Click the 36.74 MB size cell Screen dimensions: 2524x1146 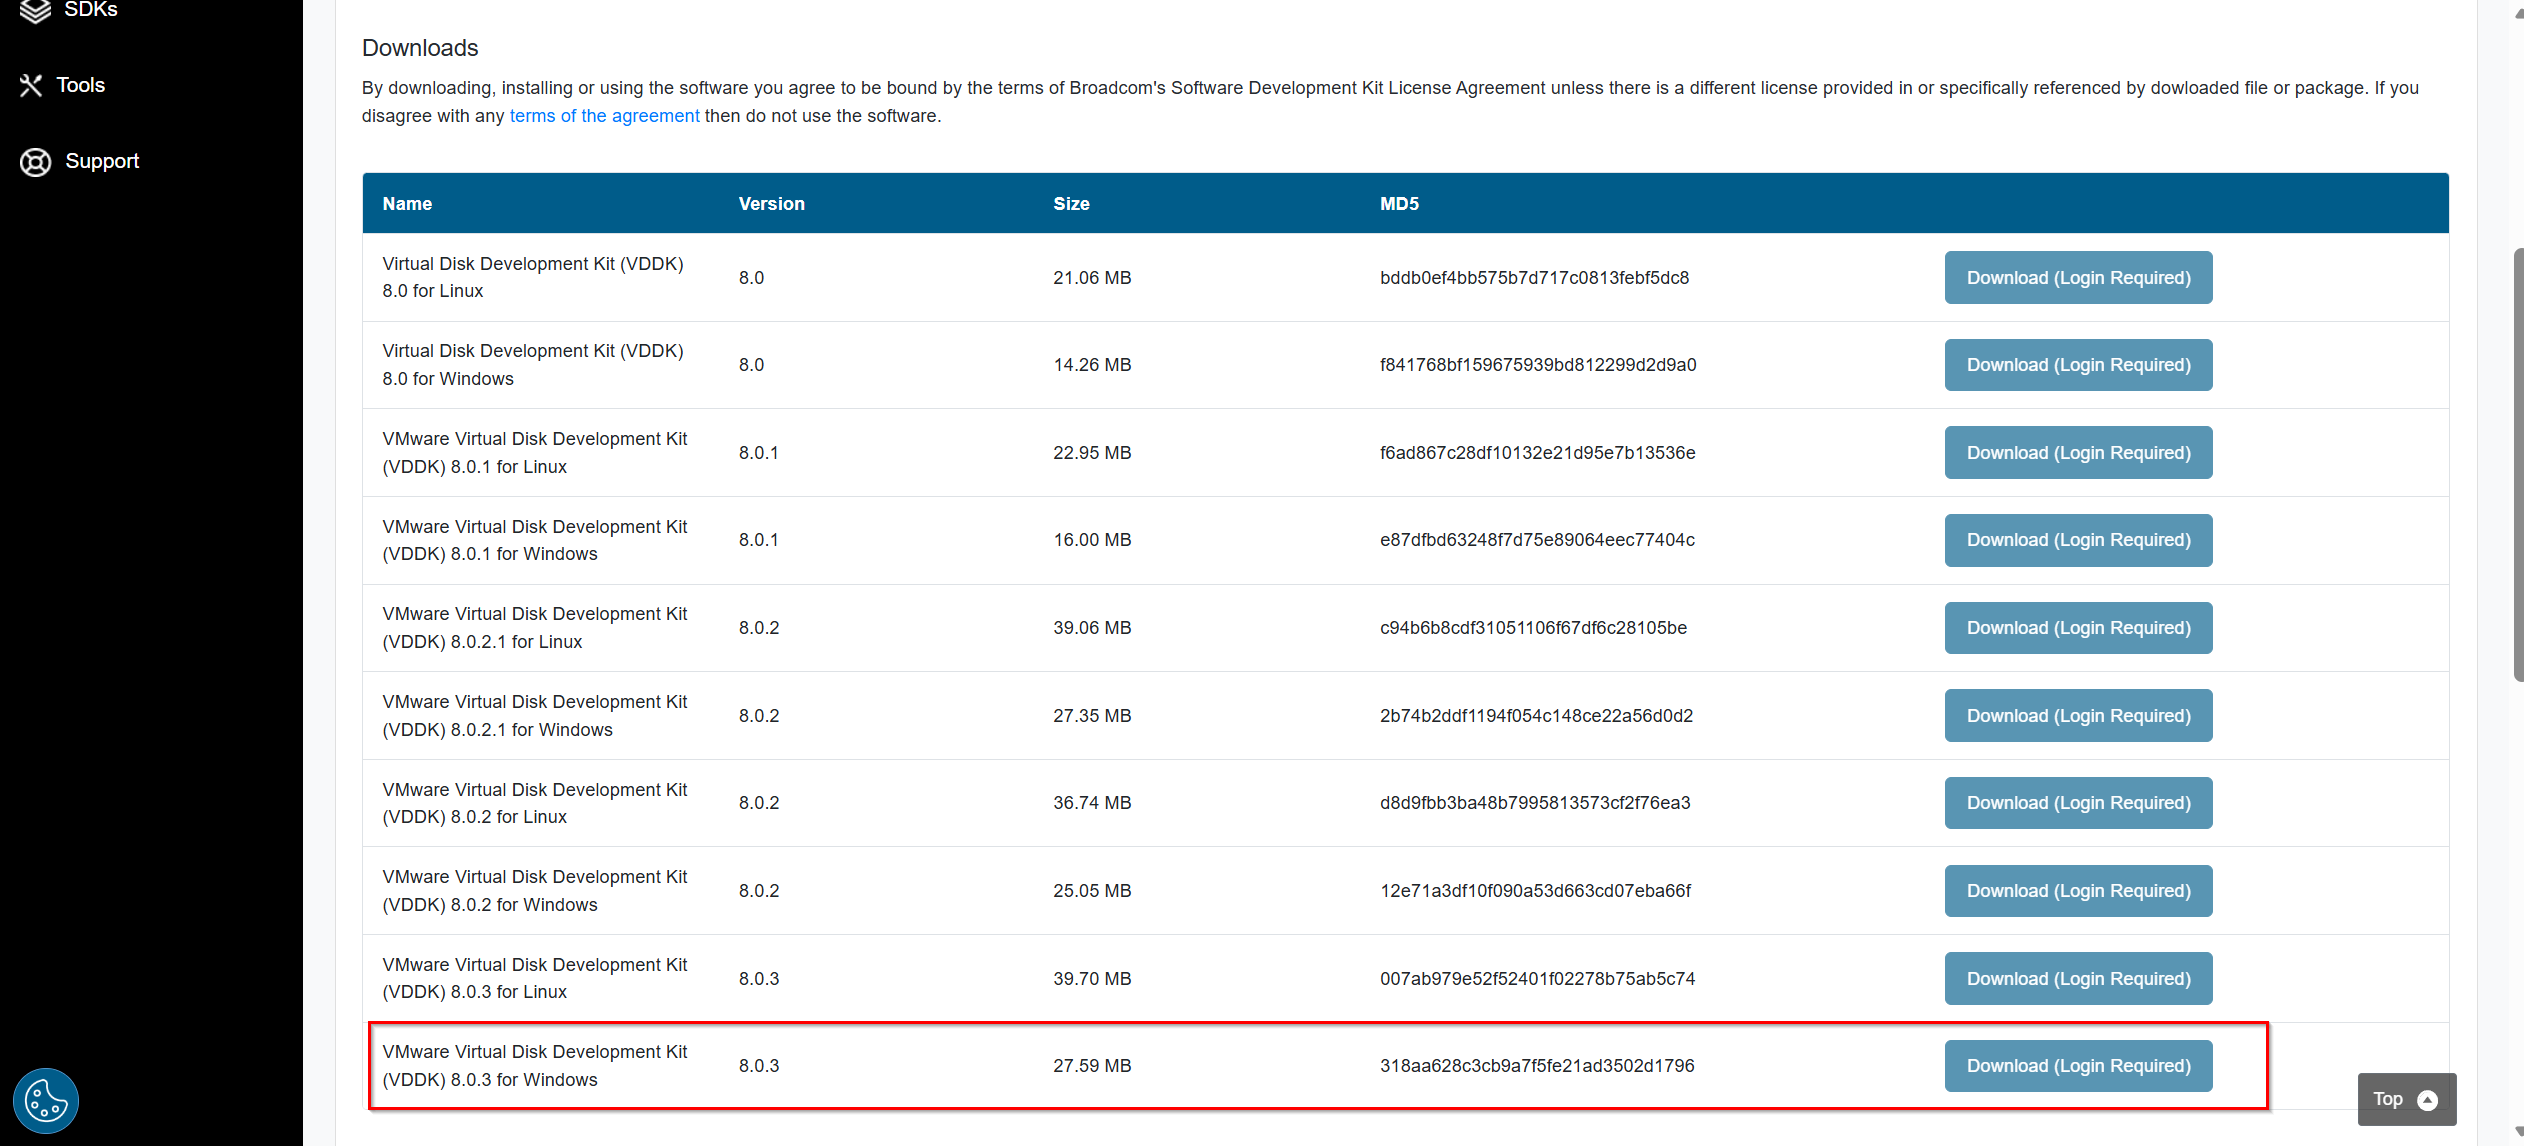click(x=1092, y=803)
